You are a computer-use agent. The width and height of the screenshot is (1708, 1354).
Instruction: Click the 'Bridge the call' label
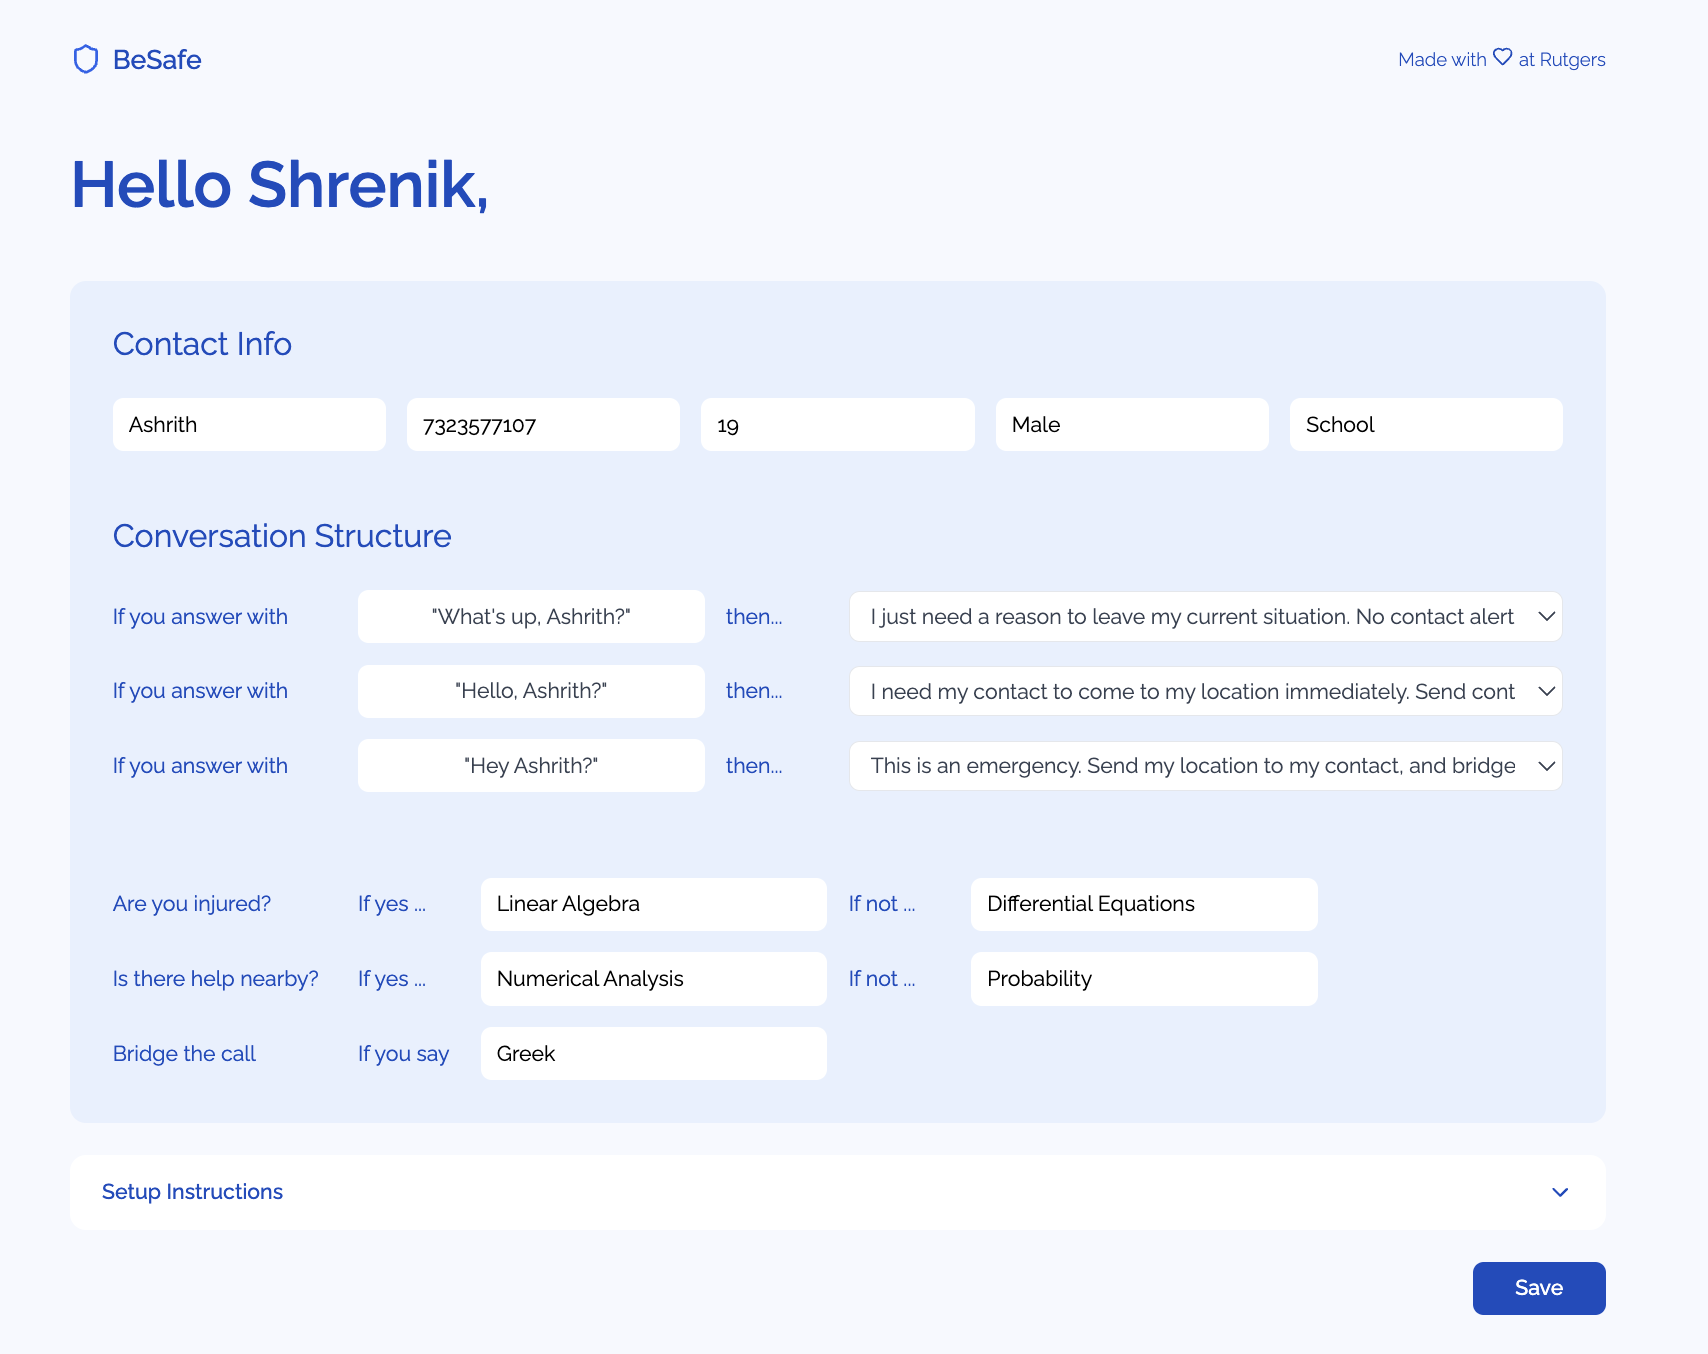click(184, 1054)
